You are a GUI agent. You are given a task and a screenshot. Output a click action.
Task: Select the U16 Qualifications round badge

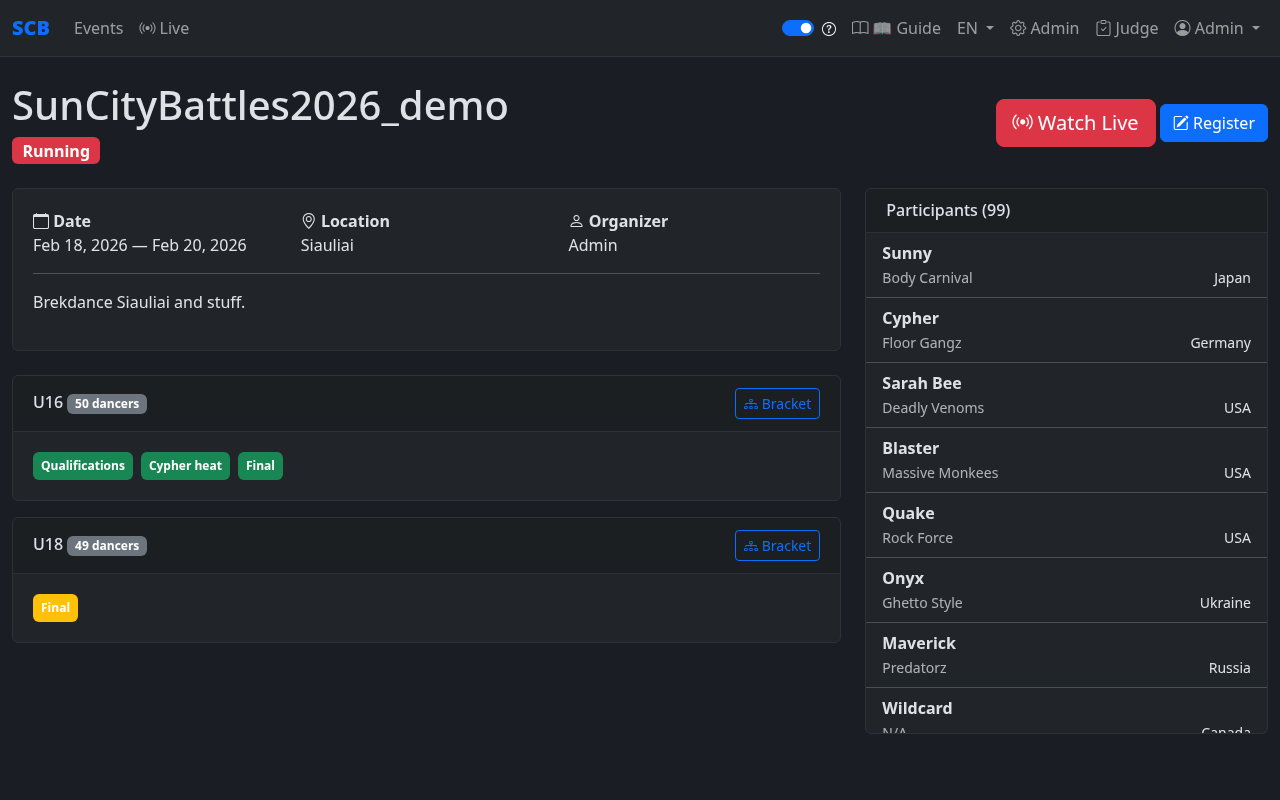pyautogui.click(x=83, y=466)
